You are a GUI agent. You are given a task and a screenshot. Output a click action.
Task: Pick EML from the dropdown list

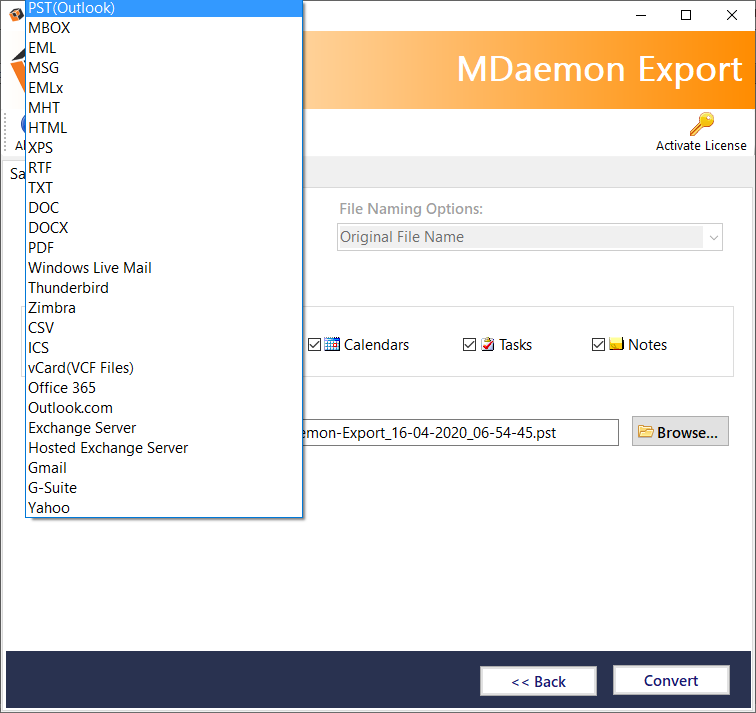tap(164, 48)
